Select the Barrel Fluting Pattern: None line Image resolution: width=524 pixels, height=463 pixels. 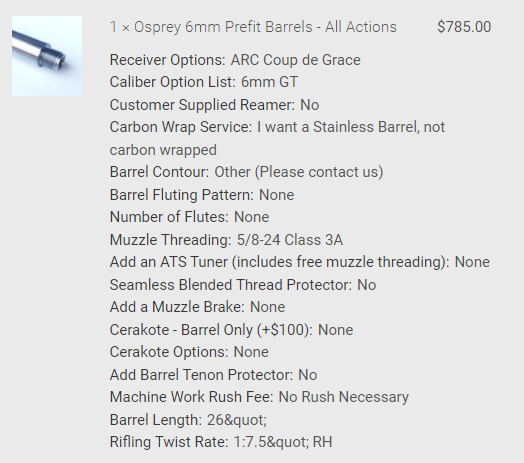(x=202, y=195)
